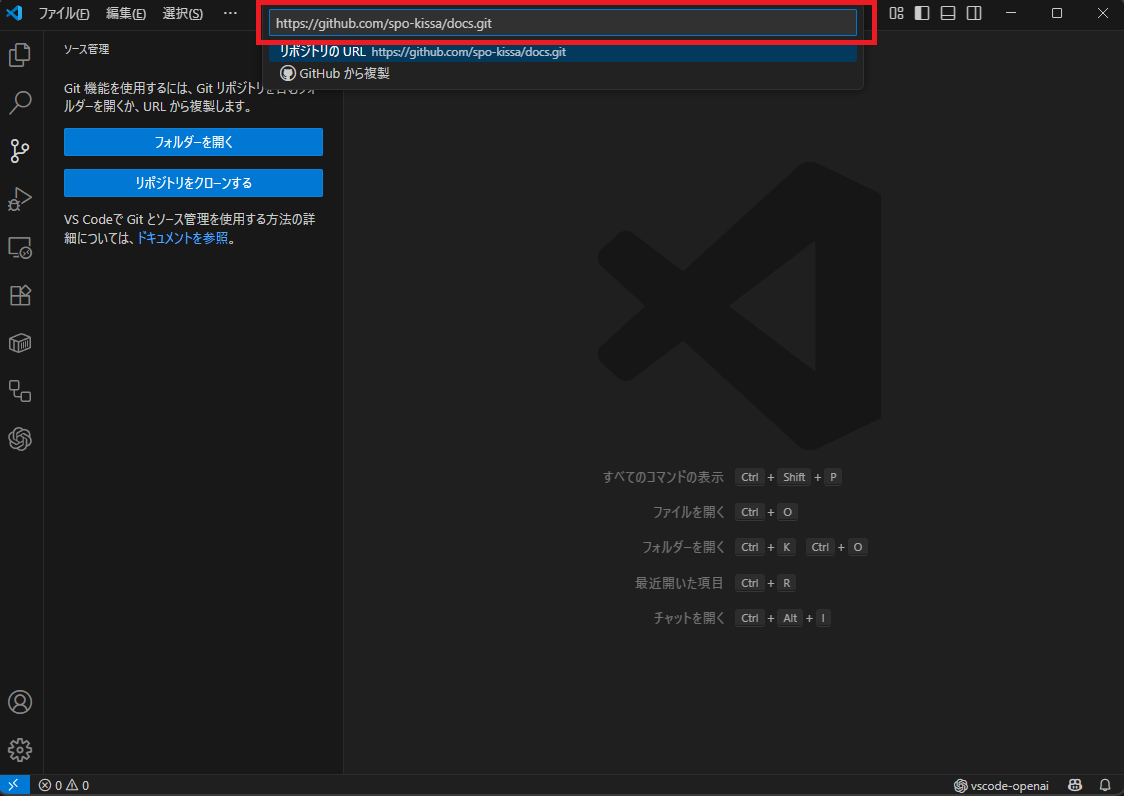Open the Explorer view in activity bar
The width and height of the screenshot is (1124, 796).
[20, 55]
